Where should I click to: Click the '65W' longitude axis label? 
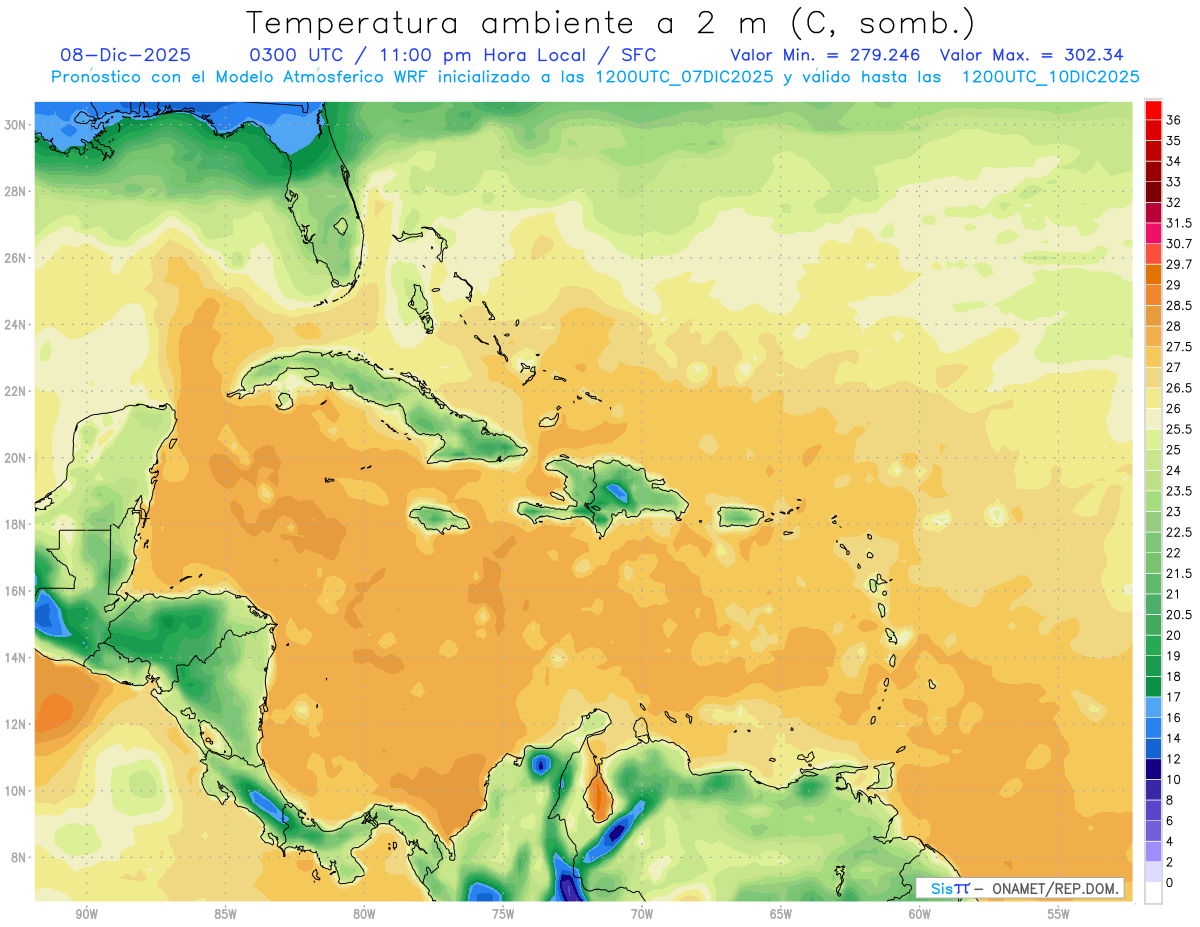tap(781, 914)
